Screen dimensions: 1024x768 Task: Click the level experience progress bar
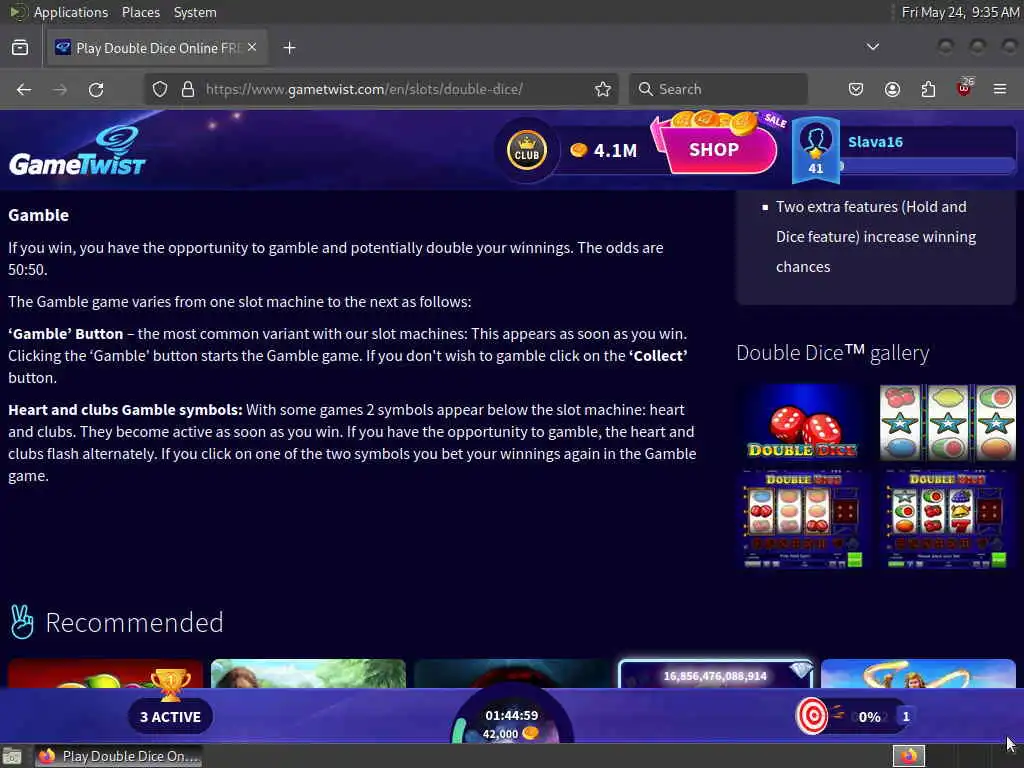(927, 166)
